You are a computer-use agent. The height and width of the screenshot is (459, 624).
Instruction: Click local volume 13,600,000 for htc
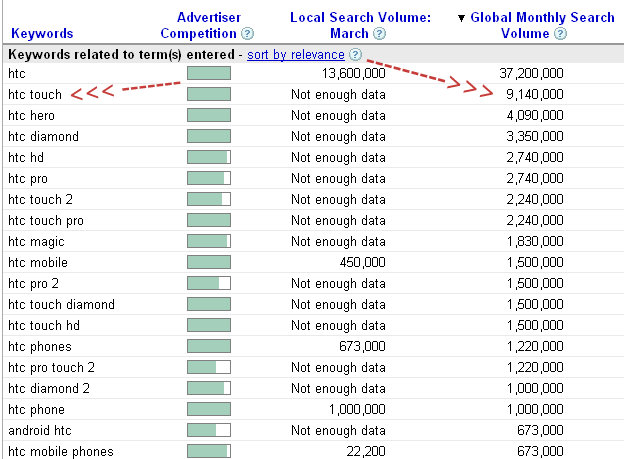coord(353,73)
